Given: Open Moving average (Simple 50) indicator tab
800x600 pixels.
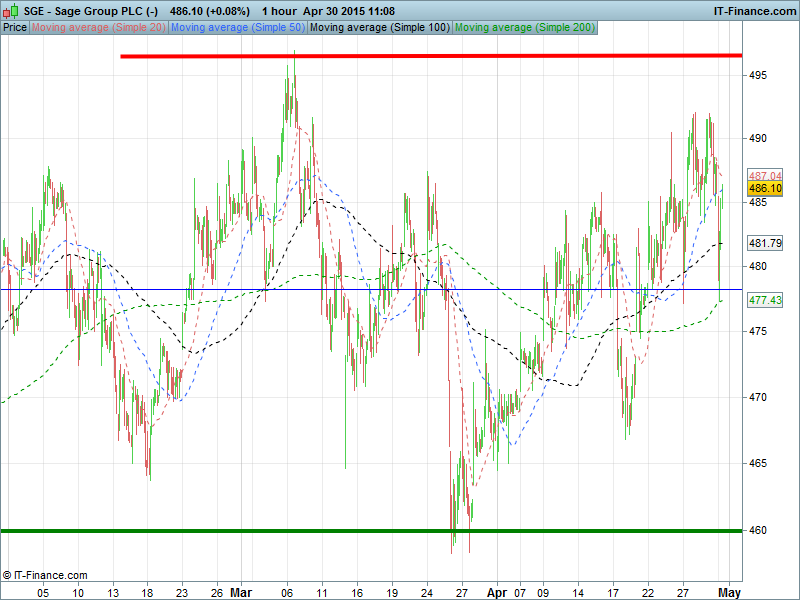Looking at the screenshot, I should (x=237, y=27).
